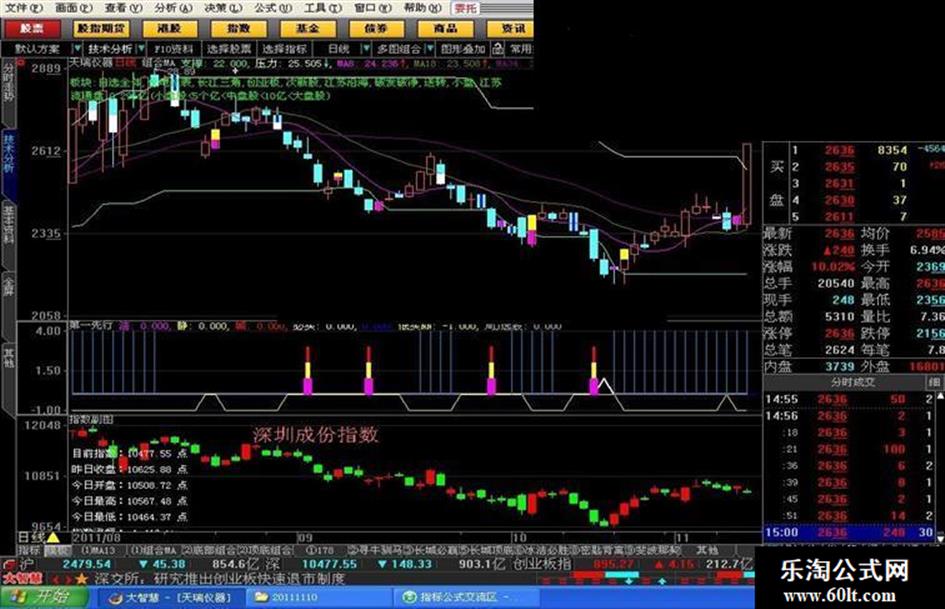Viewport: 945px width, 609px height.
Task: Click the 买盘 level 1 price 2636
Action: pyautogui.click(x=840, y=150)
